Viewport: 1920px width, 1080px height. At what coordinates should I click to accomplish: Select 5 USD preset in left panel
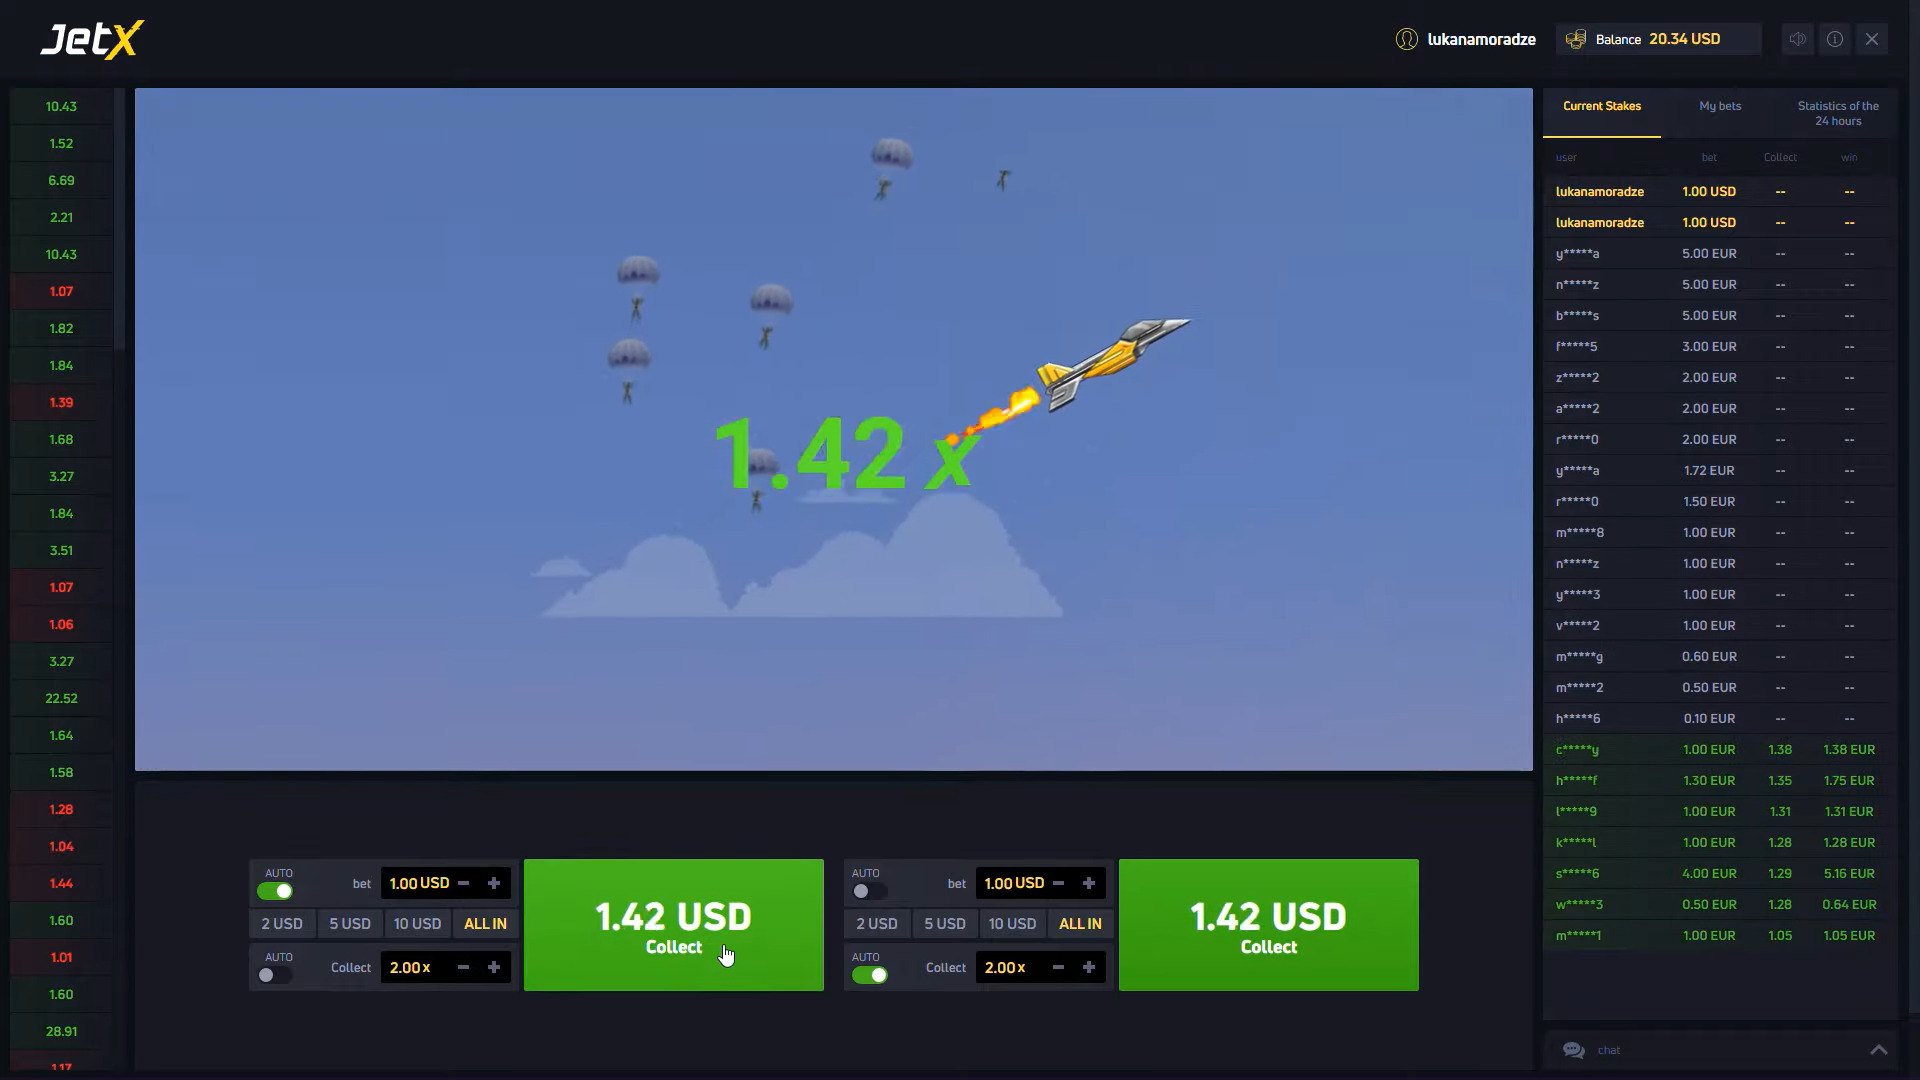350,924
